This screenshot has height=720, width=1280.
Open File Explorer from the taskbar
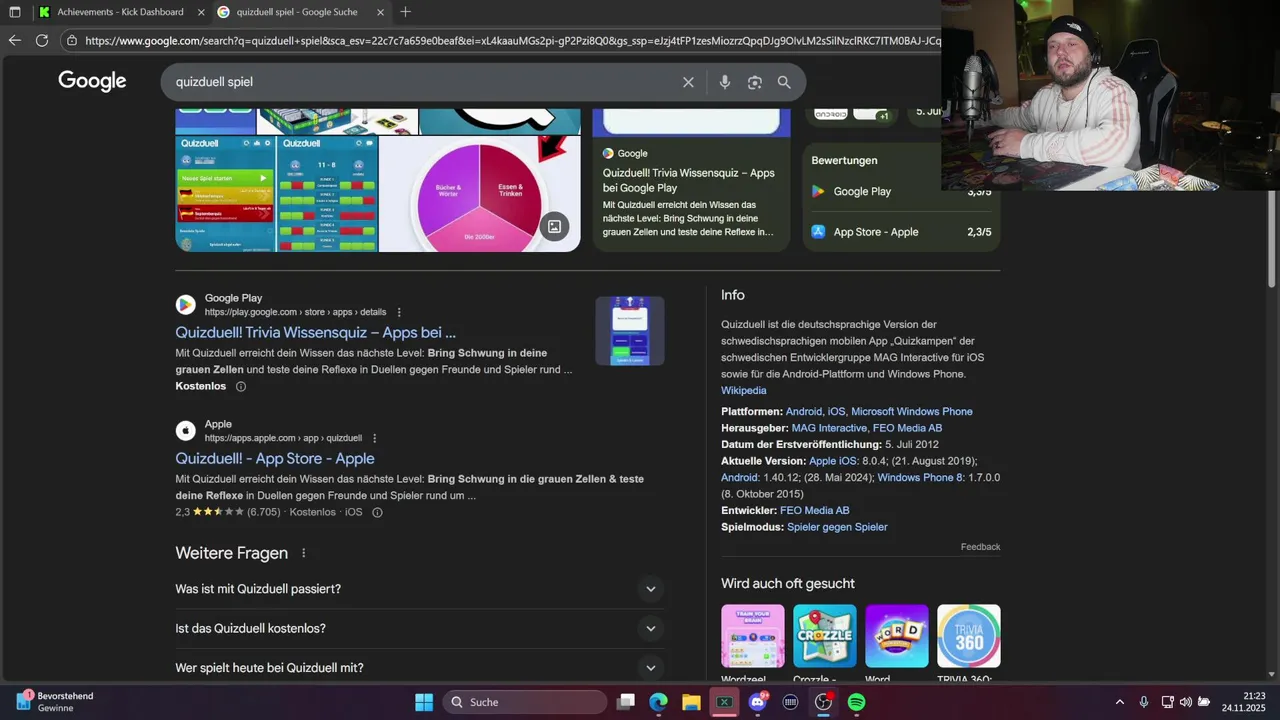click(691, 702)
